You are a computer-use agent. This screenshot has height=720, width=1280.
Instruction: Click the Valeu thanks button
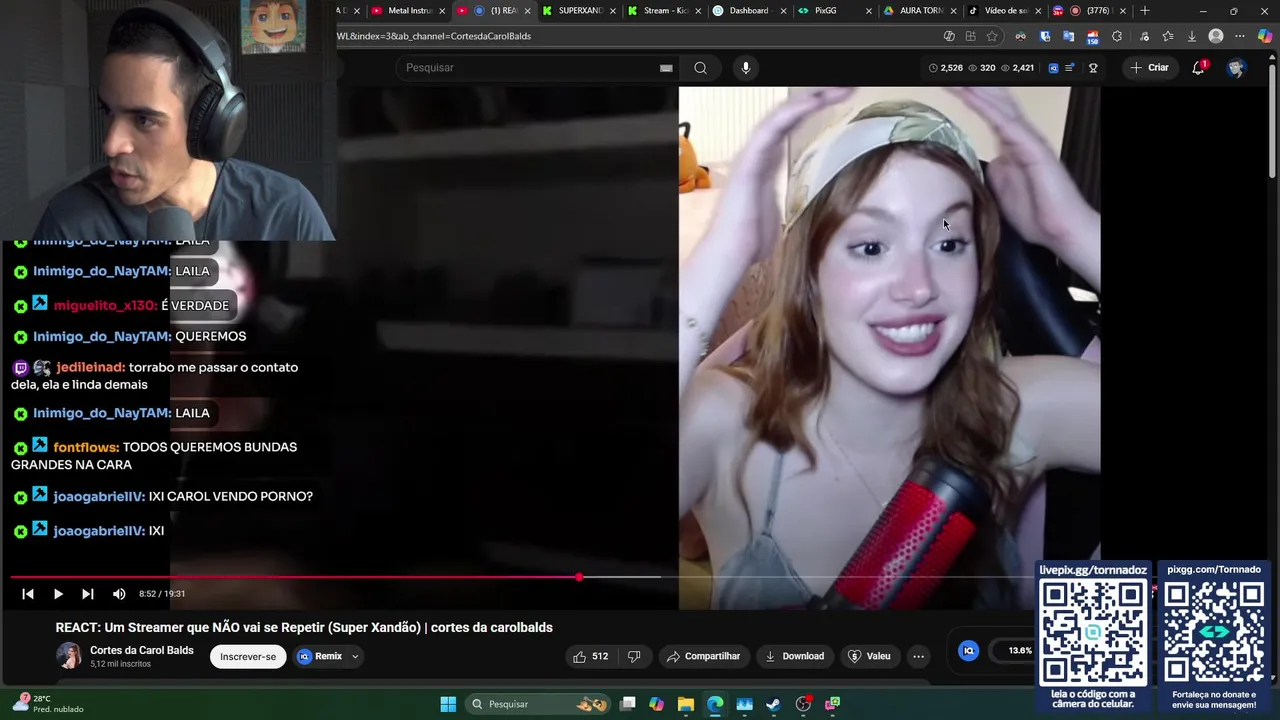[x=869, y=656]
